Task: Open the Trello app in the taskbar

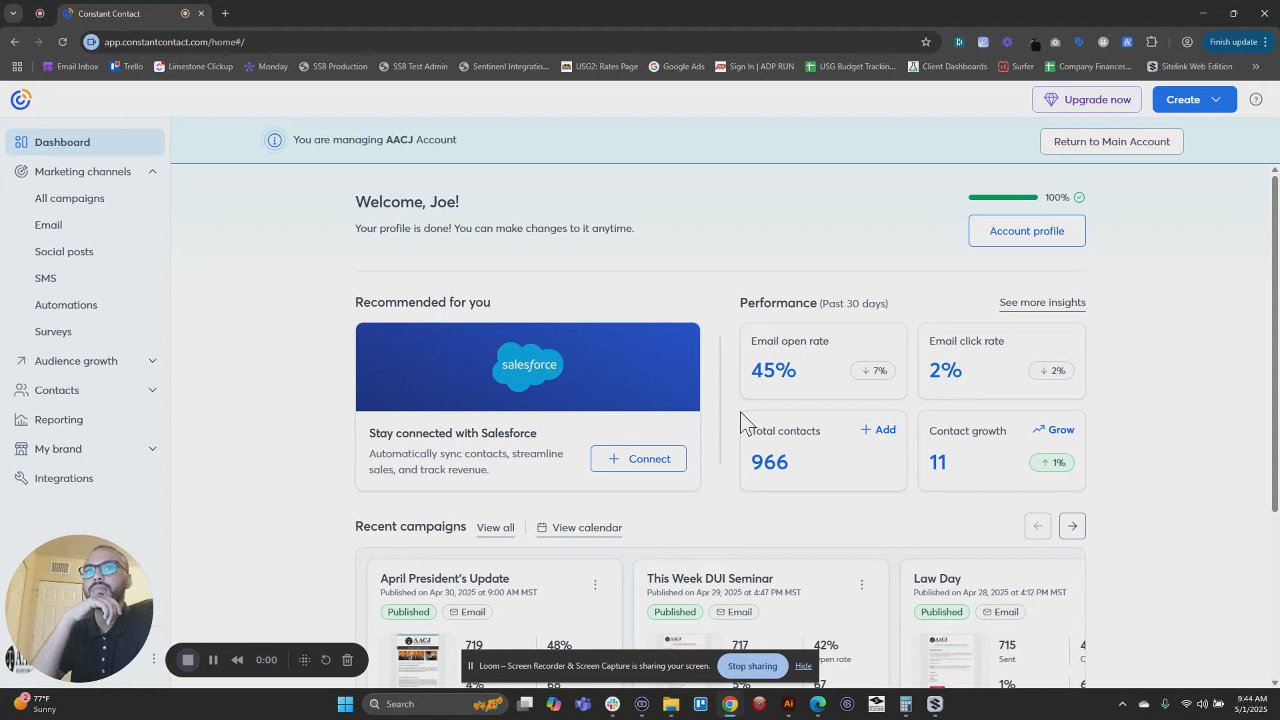Action: pos(701,704)
